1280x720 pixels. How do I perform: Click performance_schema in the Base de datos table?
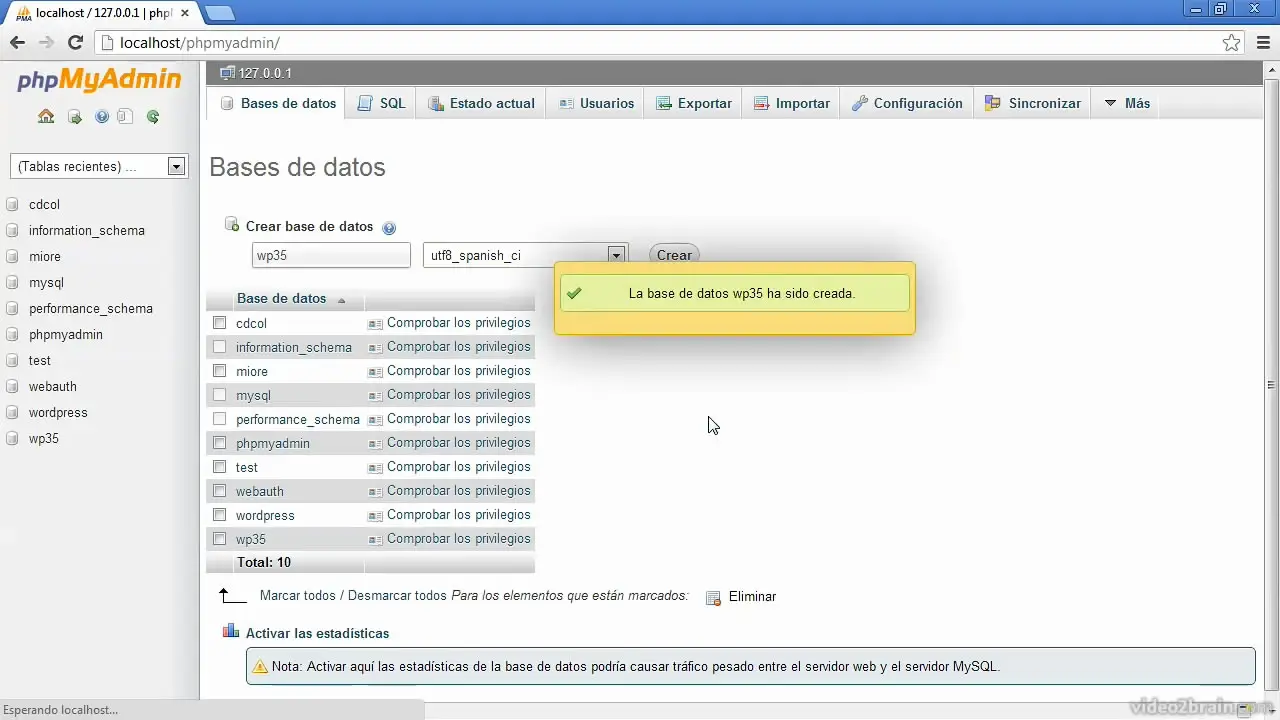(x=298, y=420)
